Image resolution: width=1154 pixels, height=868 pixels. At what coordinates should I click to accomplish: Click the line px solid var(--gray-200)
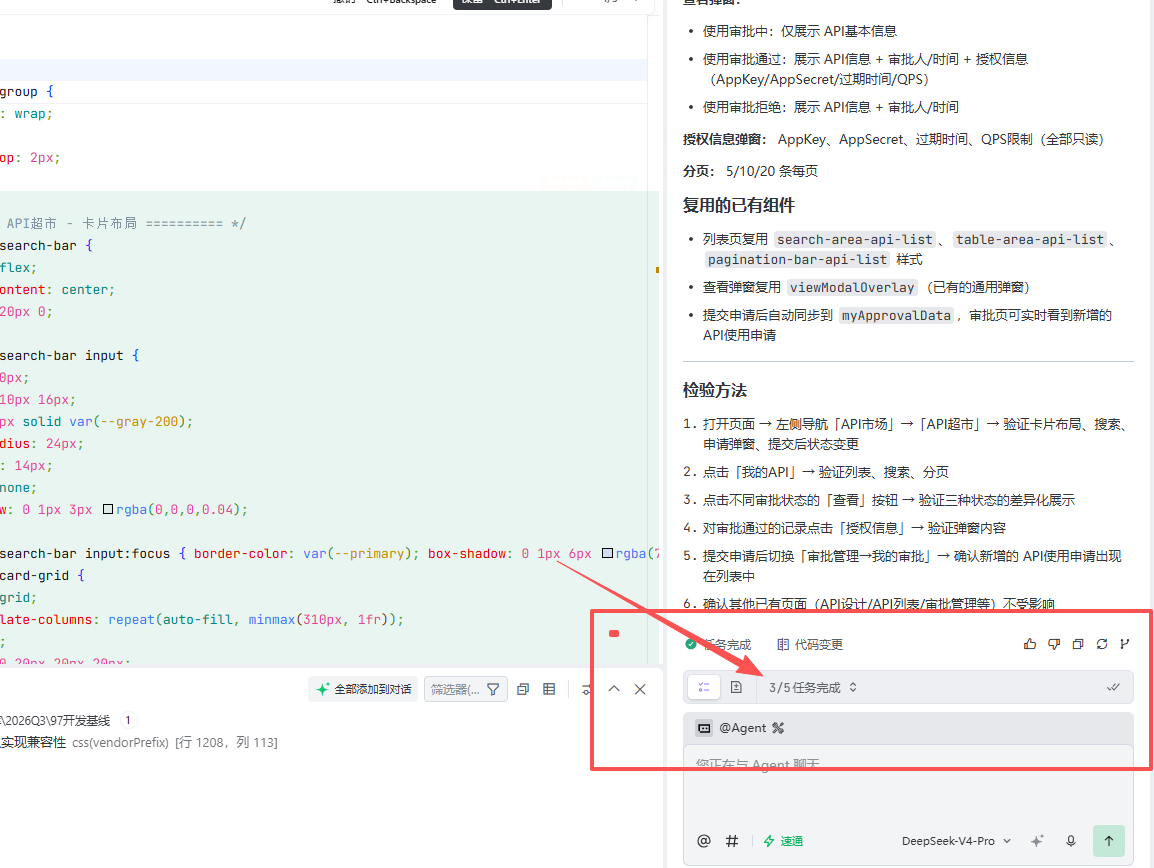[x=96, y=422]
